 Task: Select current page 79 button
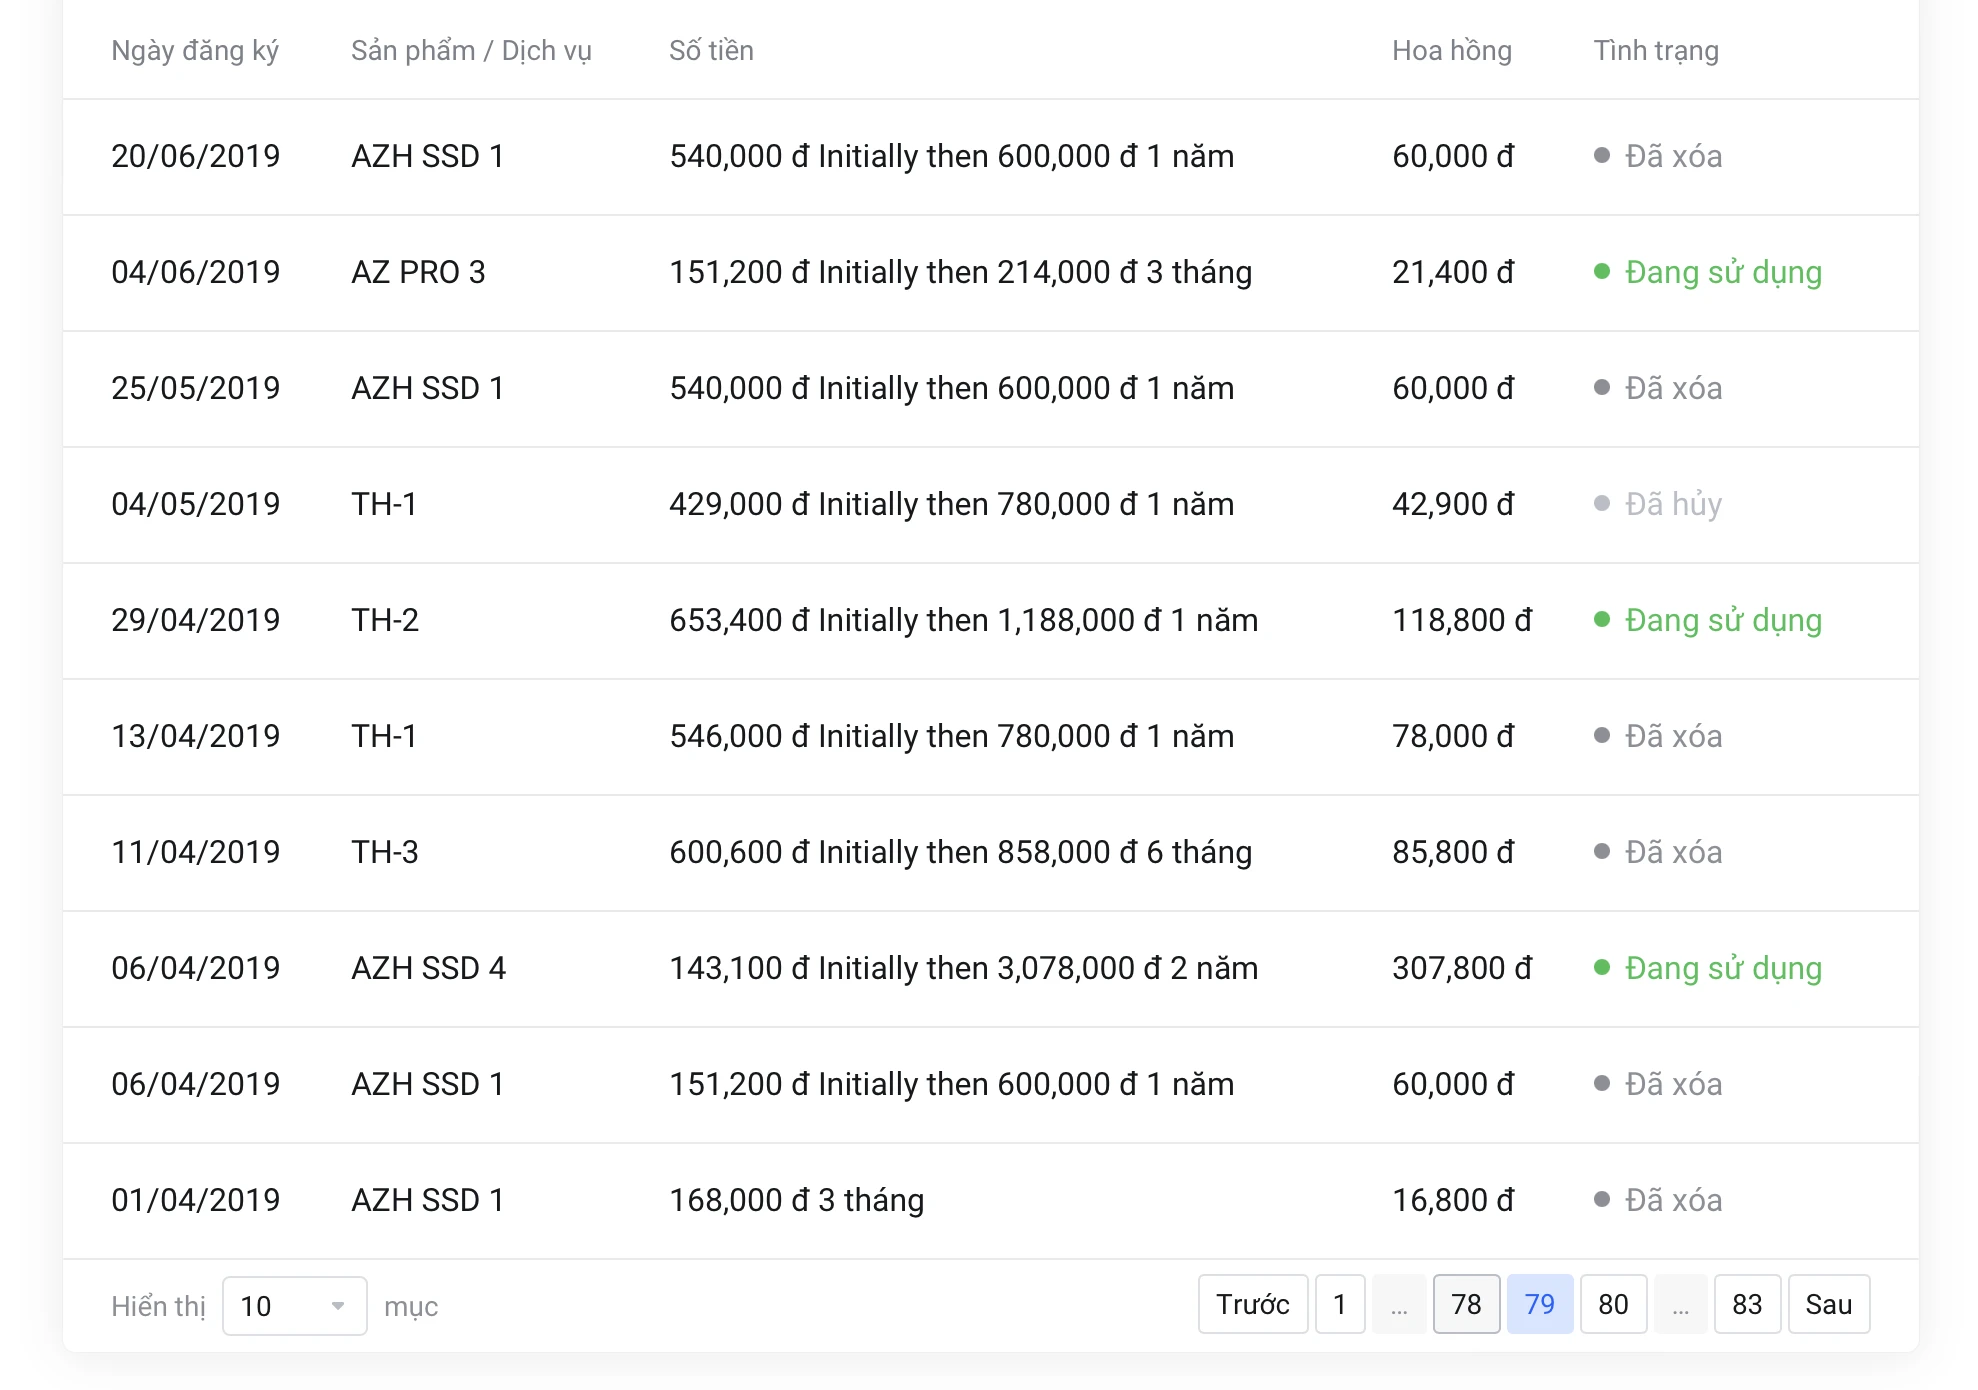(1540, 1304)
